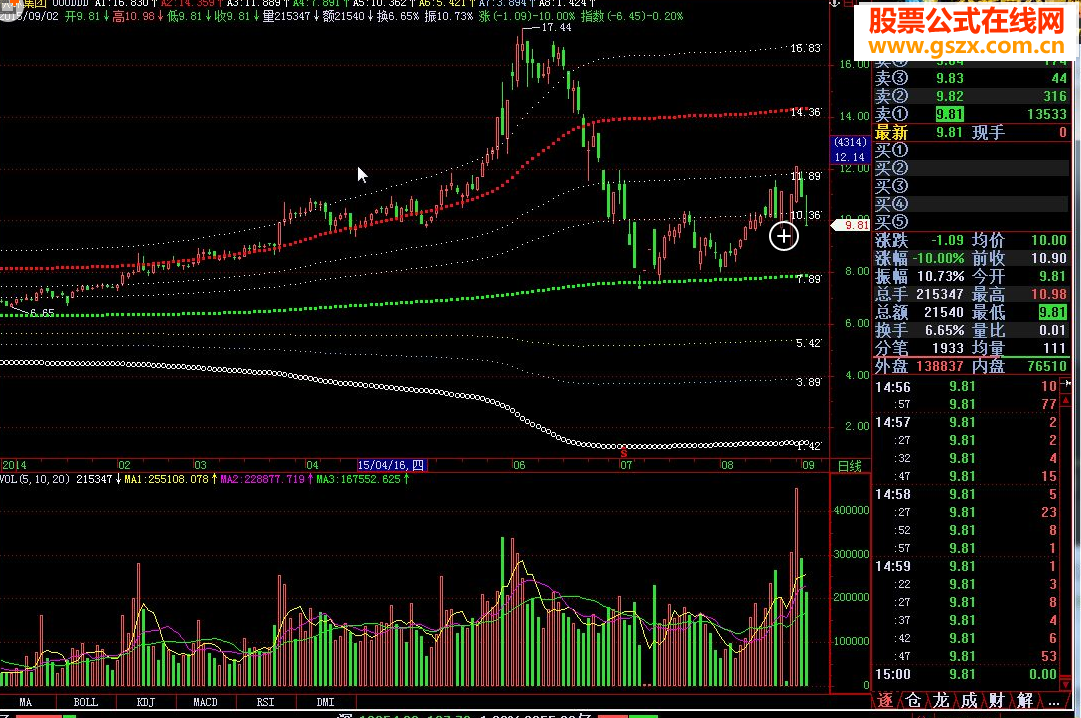The image size is (1081, 718).
Task: Click the MA3:167552.625 volume value
Action: (x=358, y=479)
